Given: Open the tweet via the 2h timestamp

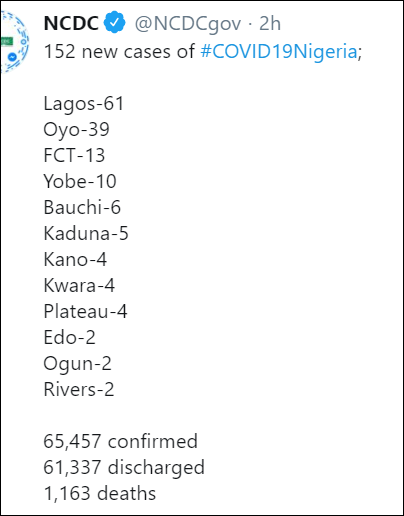Looking at the screenshot, I should 270,23.
